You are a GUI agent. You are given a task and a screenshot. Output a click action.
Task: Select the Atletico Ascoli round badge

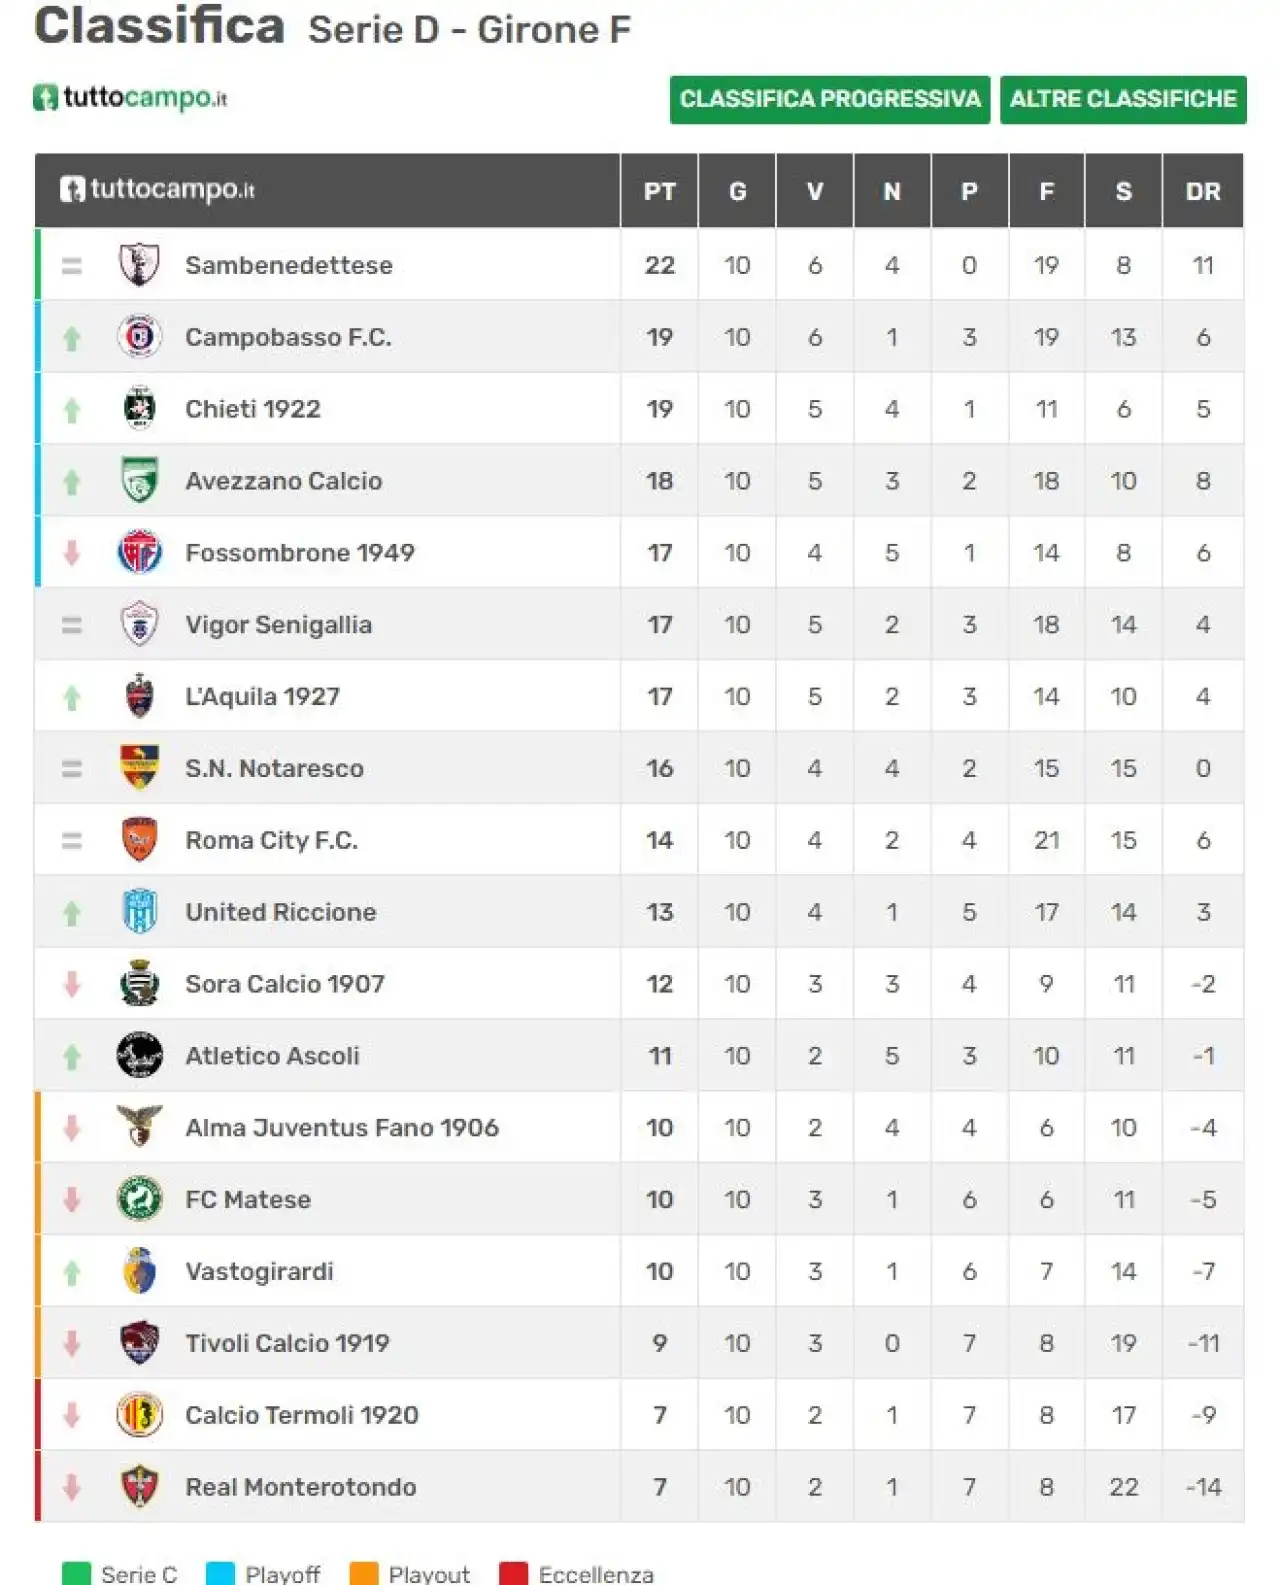point(139,1056)
